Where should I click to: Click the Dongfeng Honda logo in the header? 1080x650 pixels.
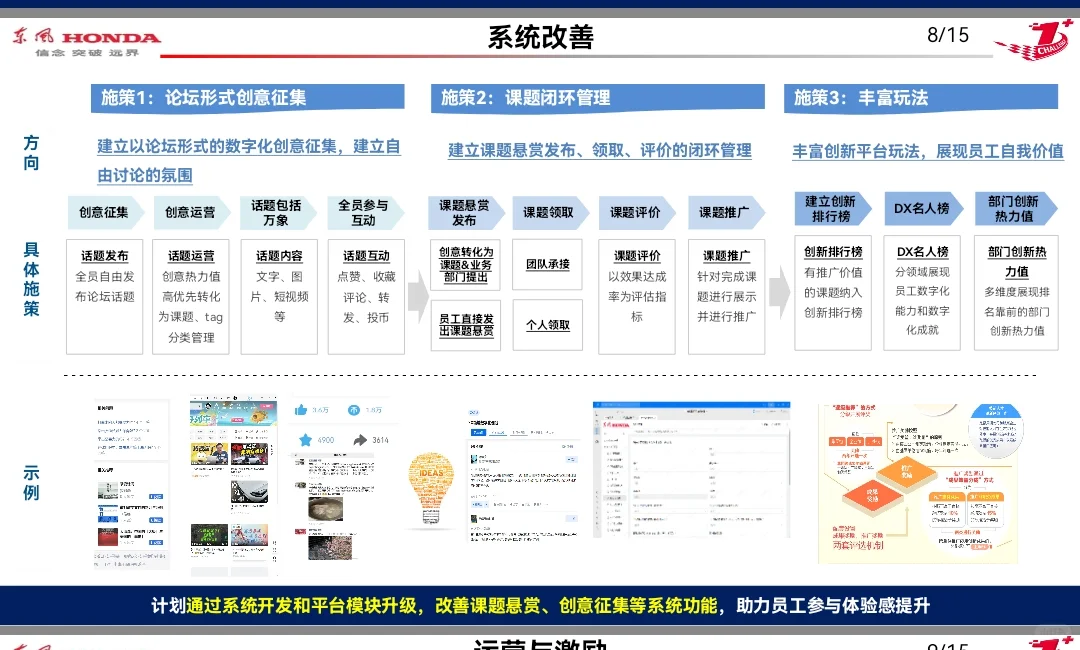88,36
